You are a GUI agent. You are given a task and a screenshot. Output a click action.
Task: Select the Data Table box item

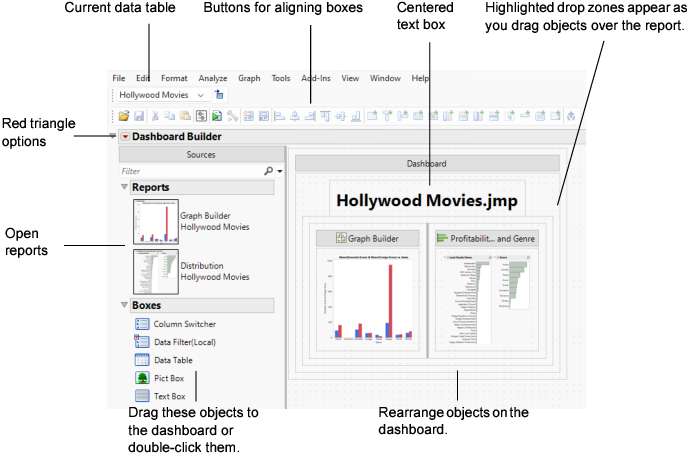(x=164, y=360)
